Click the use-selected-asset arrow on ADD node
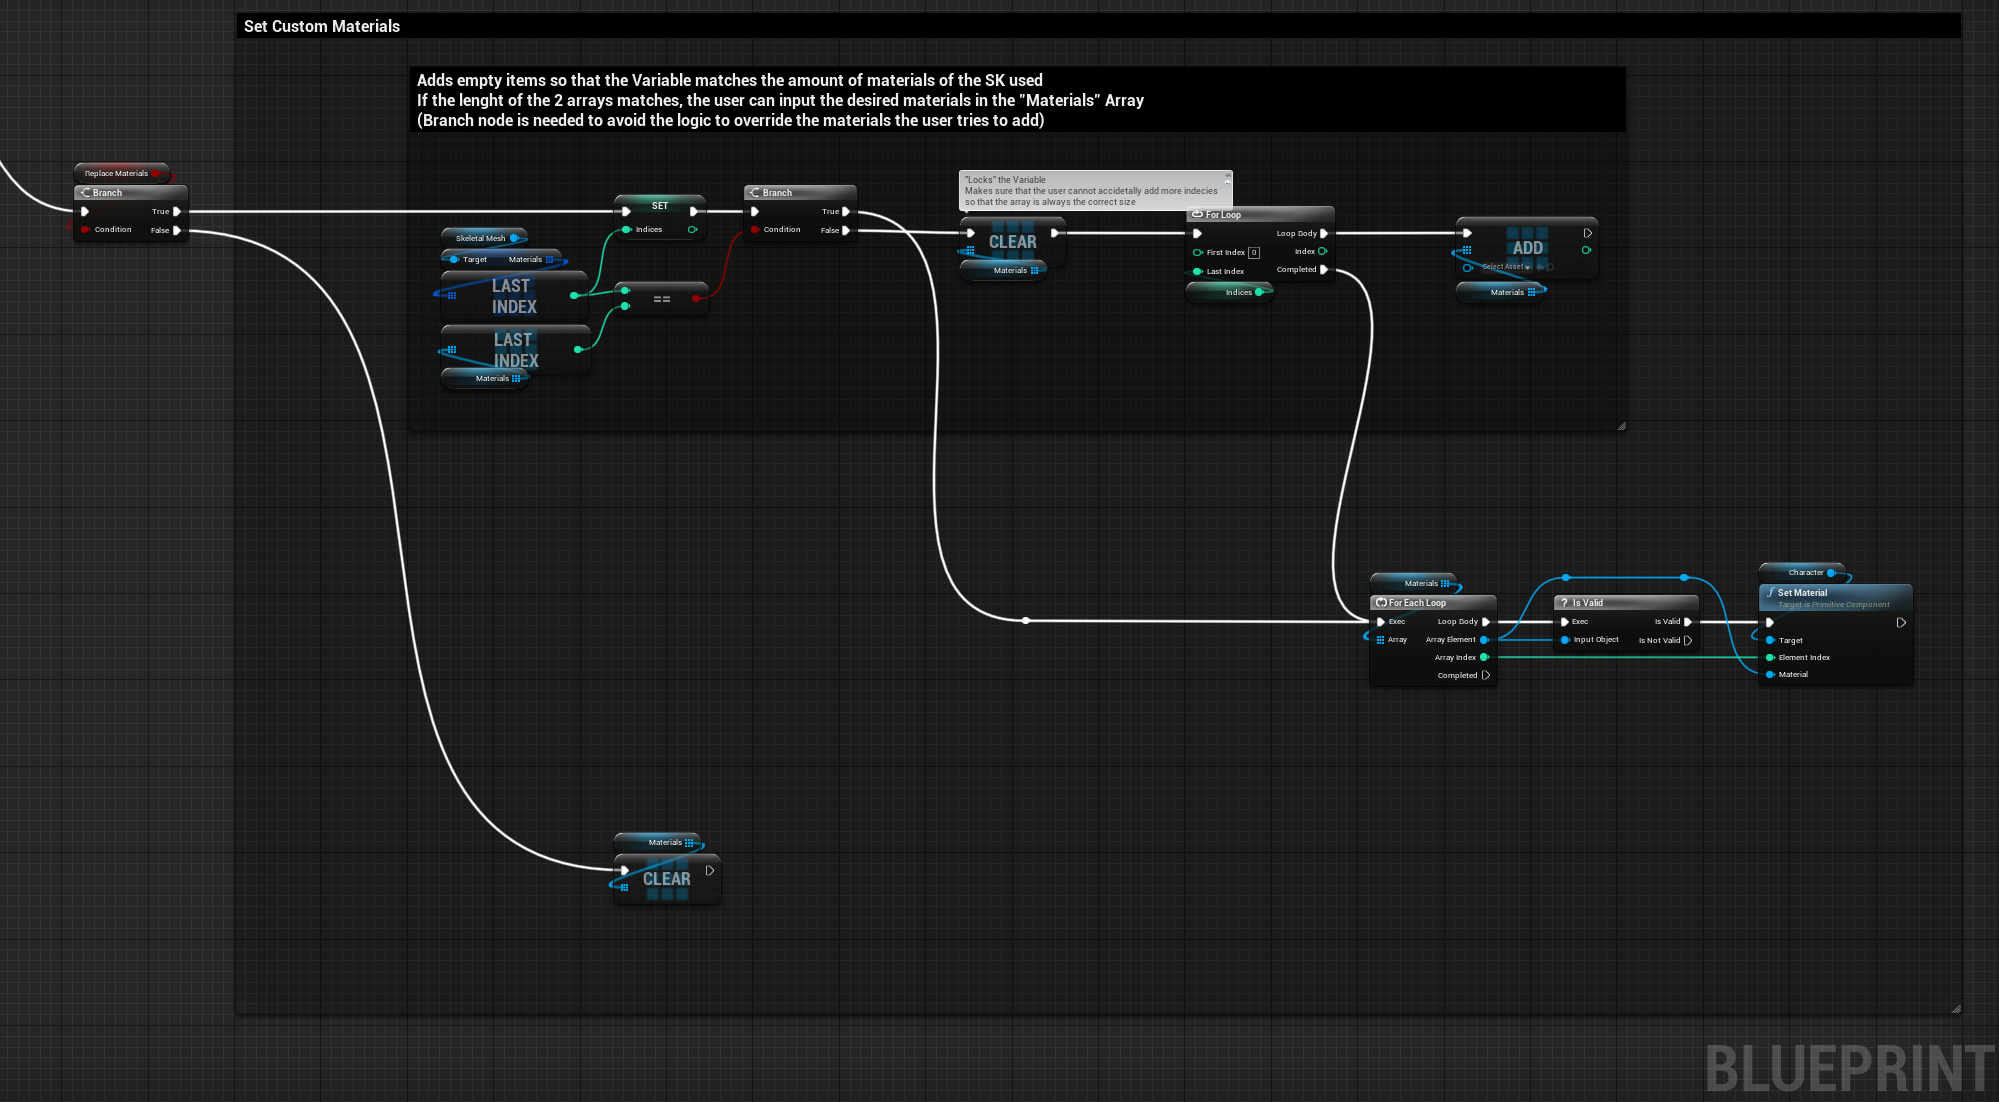This screenshot has width=1999, height=1102. click(1540, 267)
